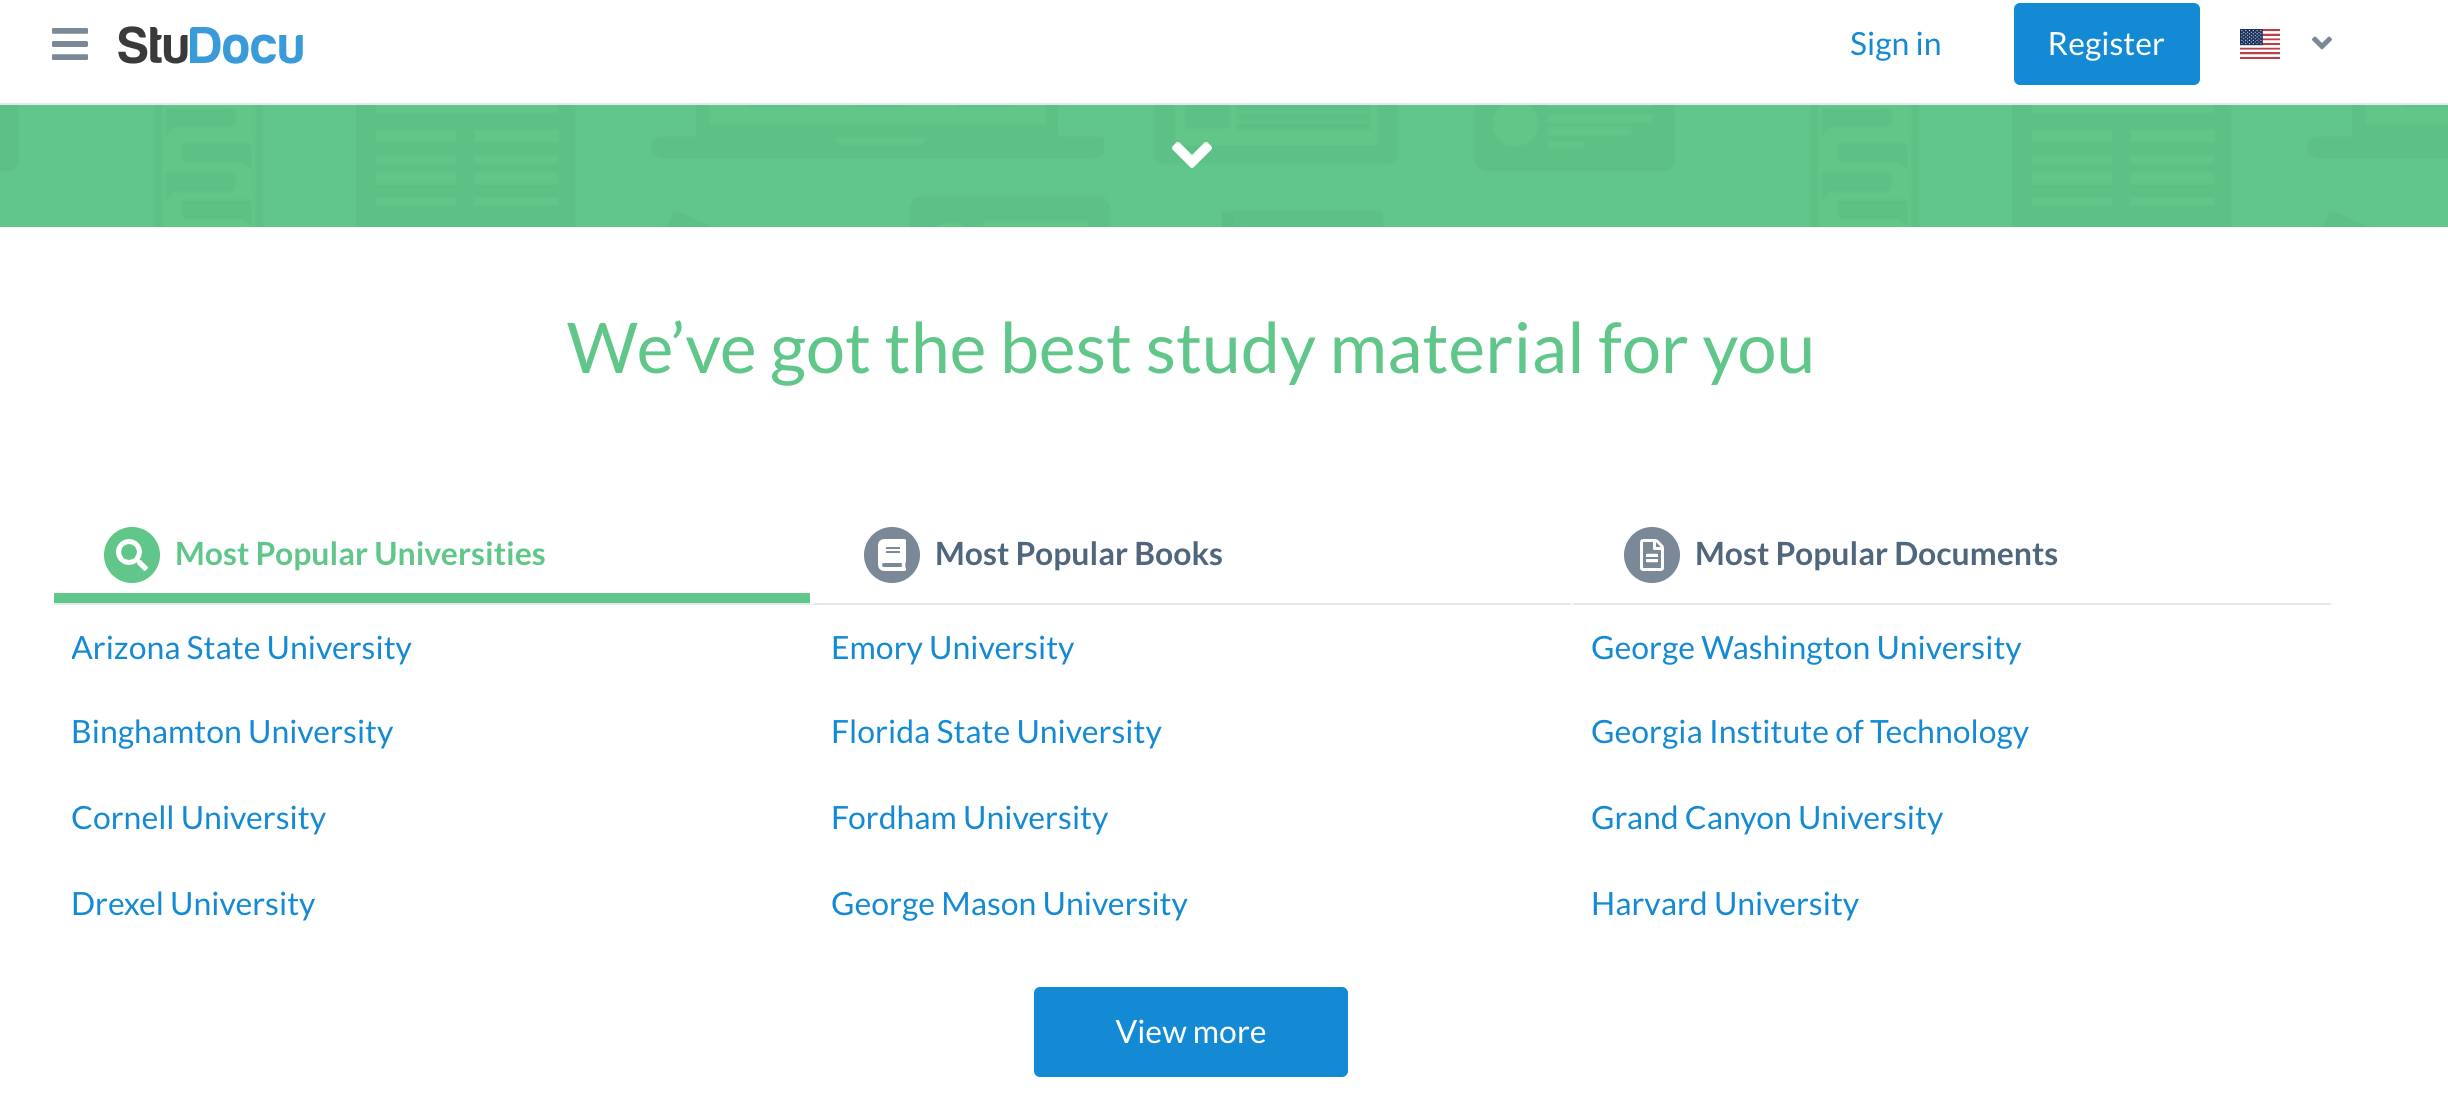
Task: Click the document icon beside Most Popular Documents
Action: [x=1651, y=555]
